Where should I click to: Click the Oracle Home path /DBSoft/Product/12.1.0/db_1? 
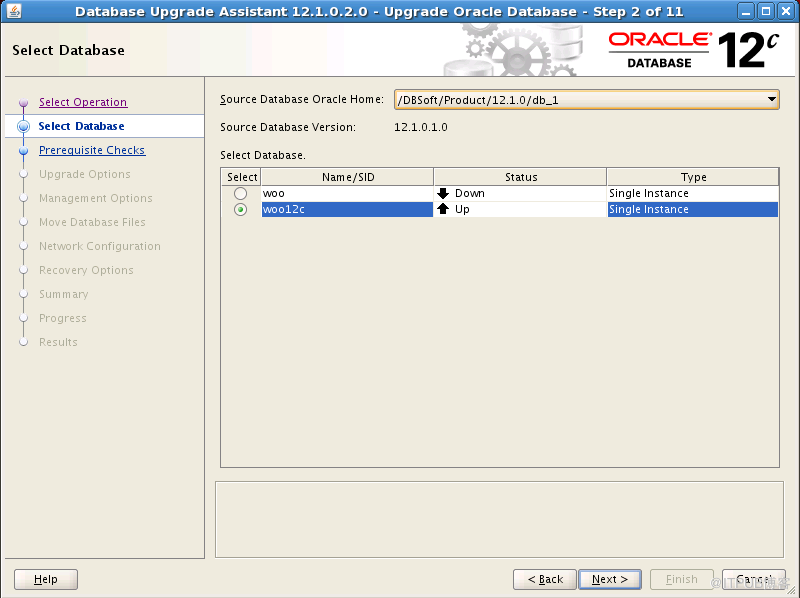tap(478, 100)
